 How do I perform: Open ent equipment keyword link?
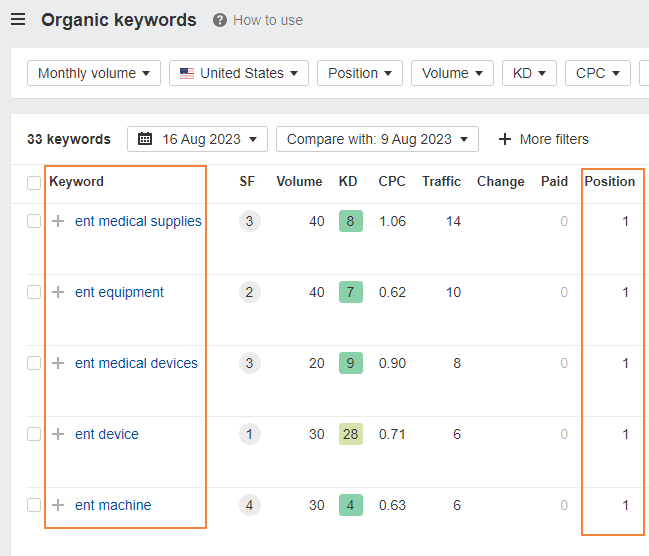[119, 292]
